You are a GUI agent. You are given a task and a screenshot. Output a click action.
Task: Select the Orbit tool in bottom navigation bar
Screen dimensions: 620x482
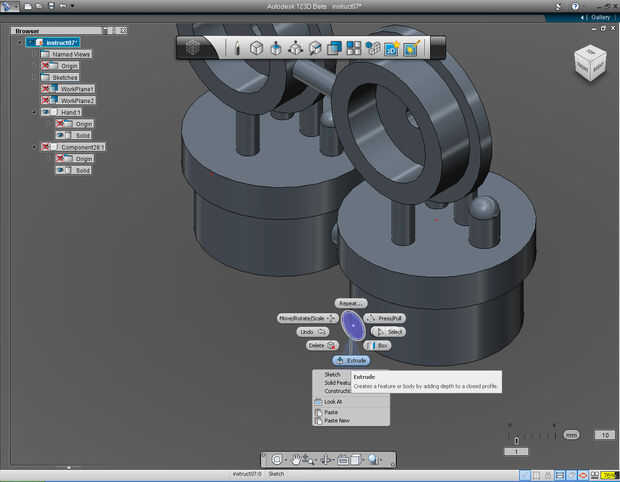click(325, 459)
